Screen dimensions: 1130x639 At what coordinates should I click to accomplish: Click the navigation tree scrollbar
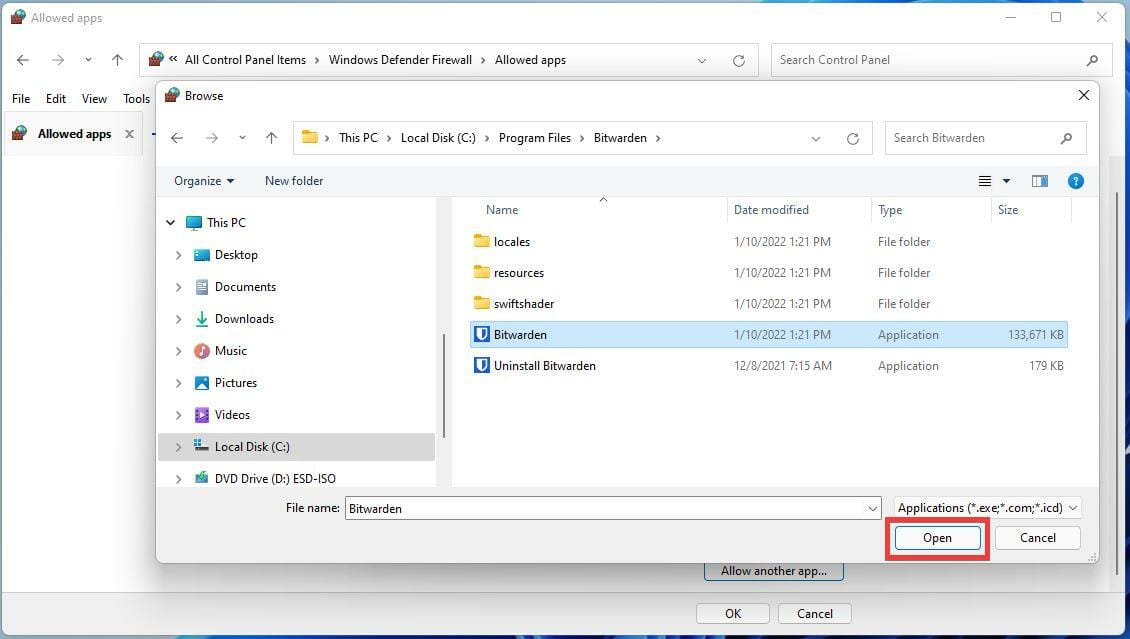[x=444, y=385]
